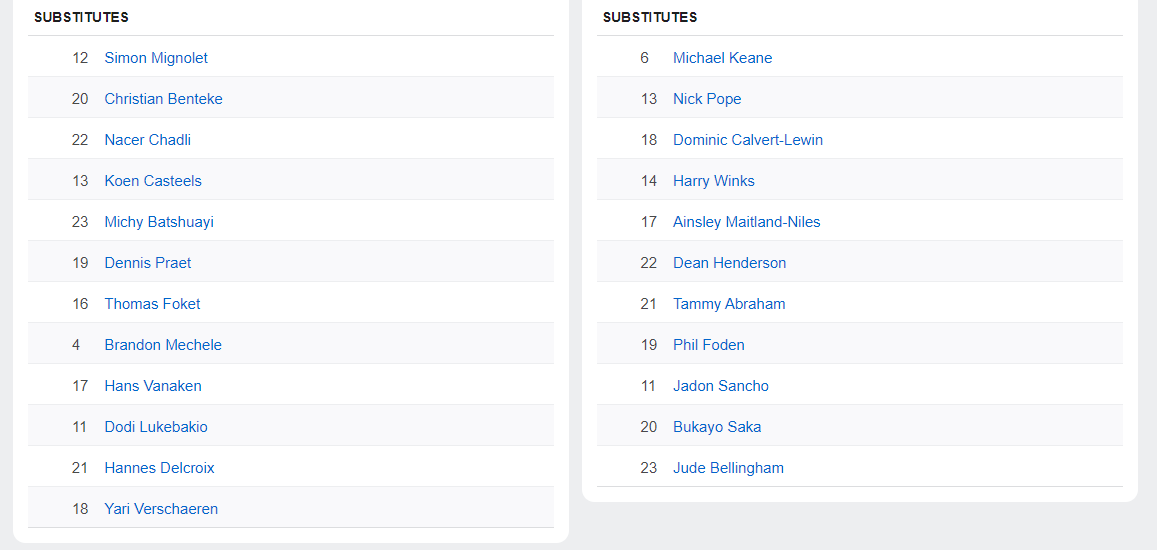
Task: Click the Harry Winks link
Action: (x=714, y=181)
